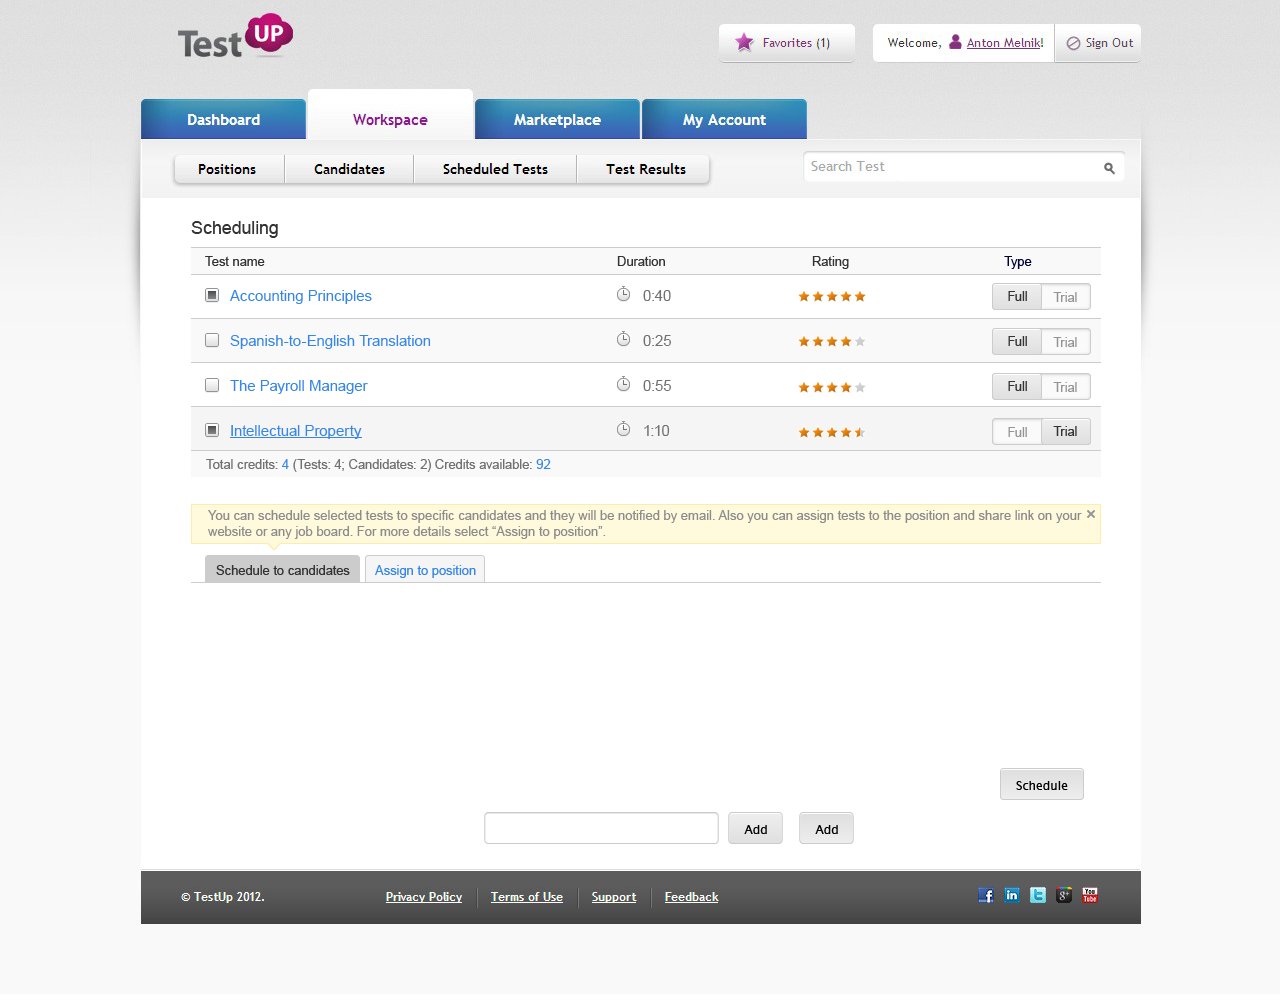1280x1000 pixels.
Task: Open the YouTube icon in footer
Action: (1090, 895)
